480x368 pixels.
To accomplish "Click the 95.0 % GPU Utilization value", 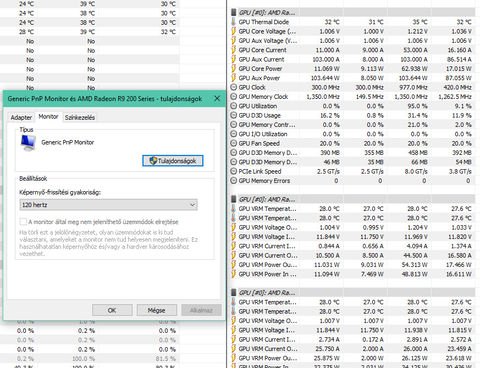I will pyautogui.click(x=418, y=106).
